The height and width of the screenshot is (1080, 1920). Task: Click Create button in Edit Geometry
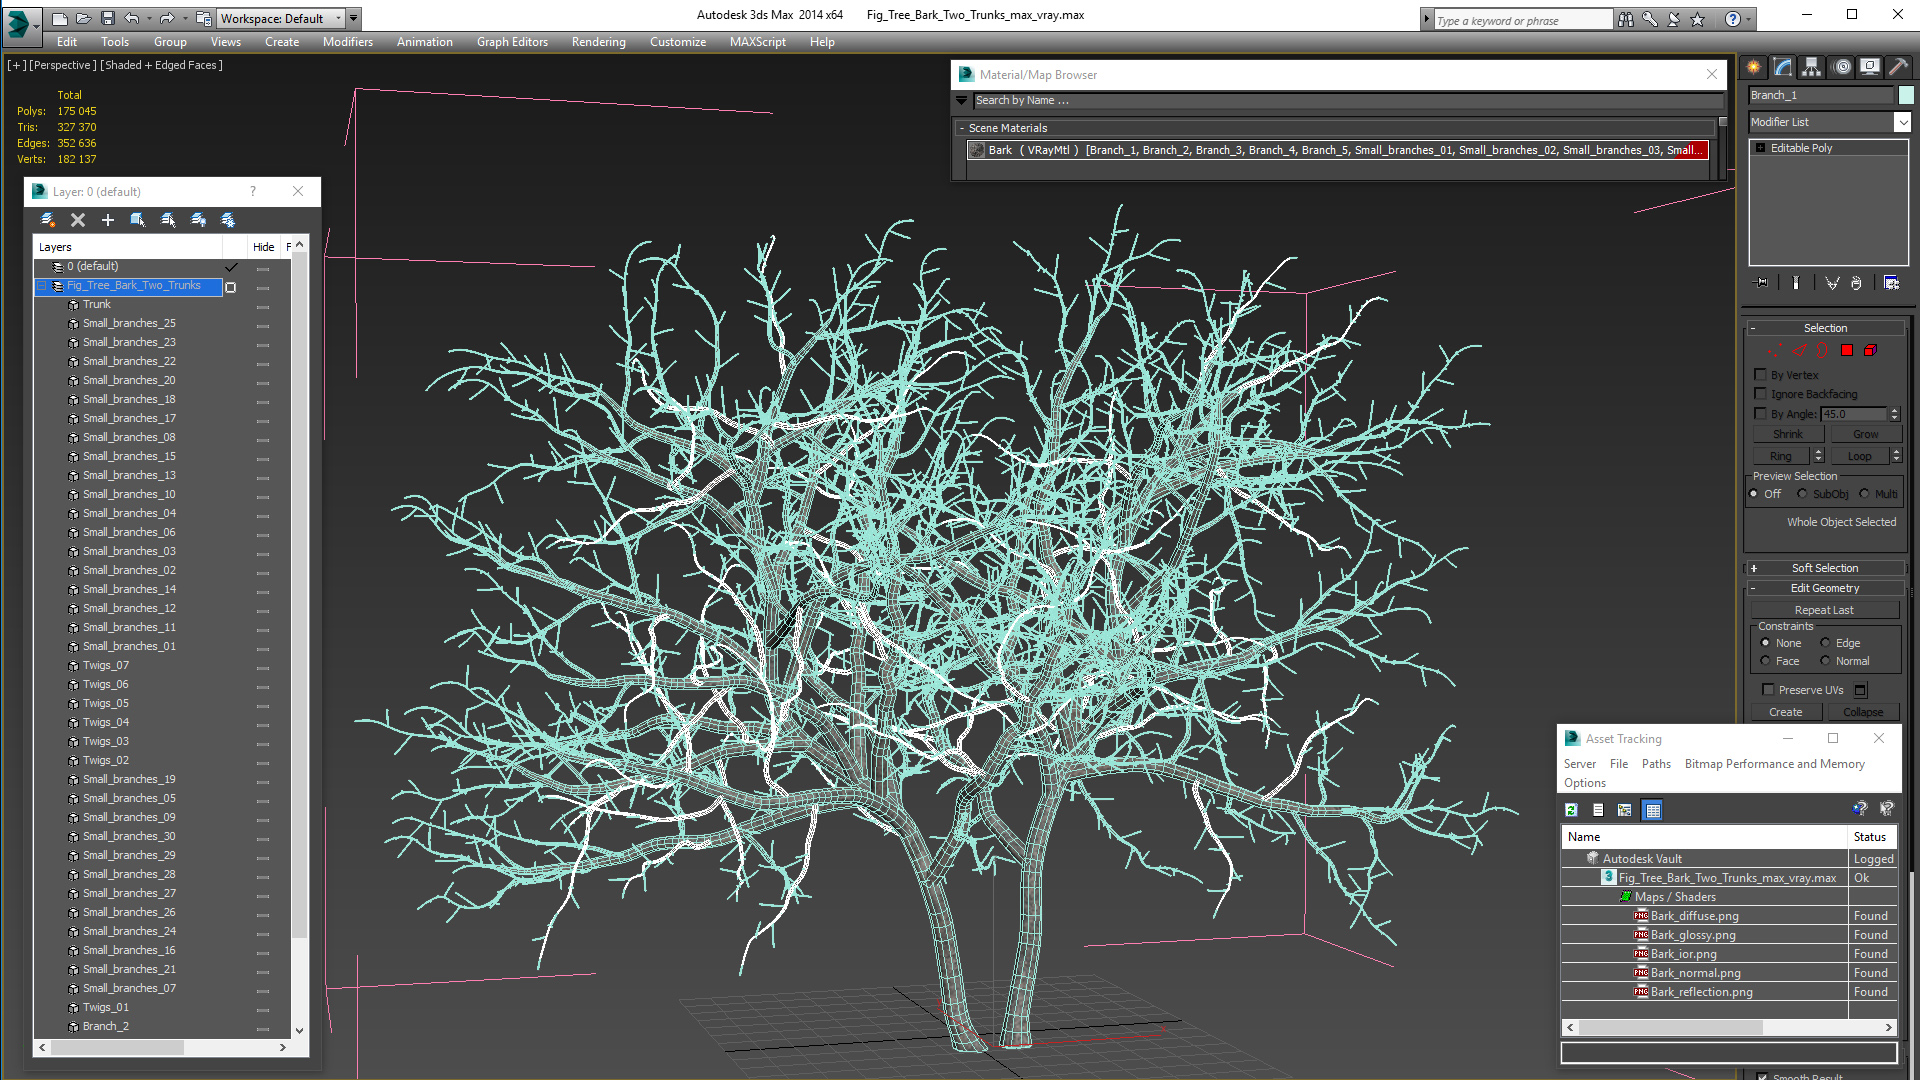pos(1785,712)
